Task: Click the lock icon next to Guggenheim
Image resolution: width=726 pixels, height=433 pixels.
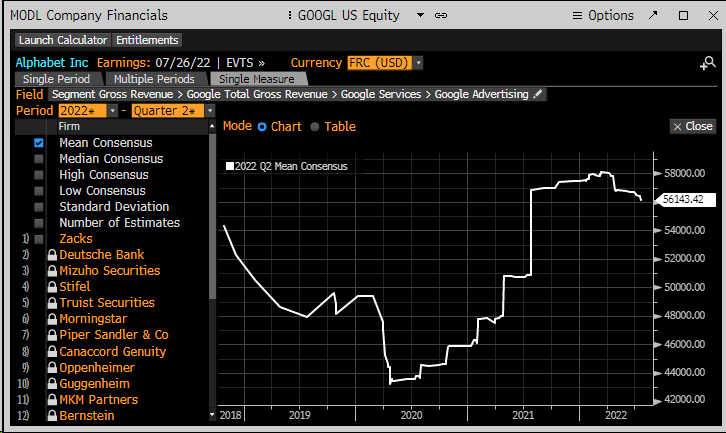Action: pyautogui.click(x=52, y=383)
